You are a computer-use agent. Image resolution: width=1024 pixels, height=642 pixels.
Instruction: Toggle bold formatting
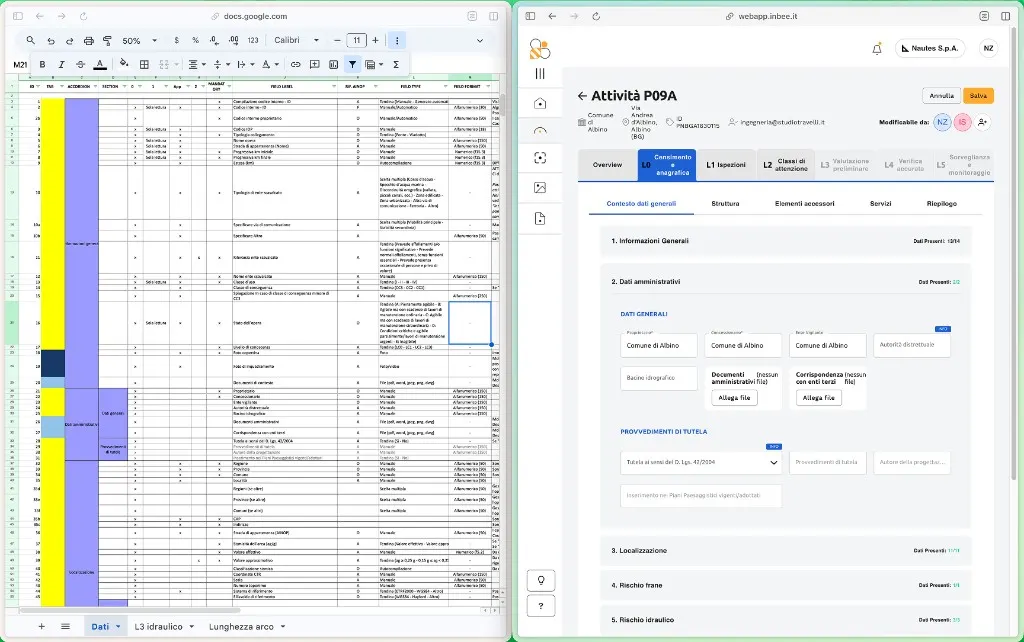(42, 64)
